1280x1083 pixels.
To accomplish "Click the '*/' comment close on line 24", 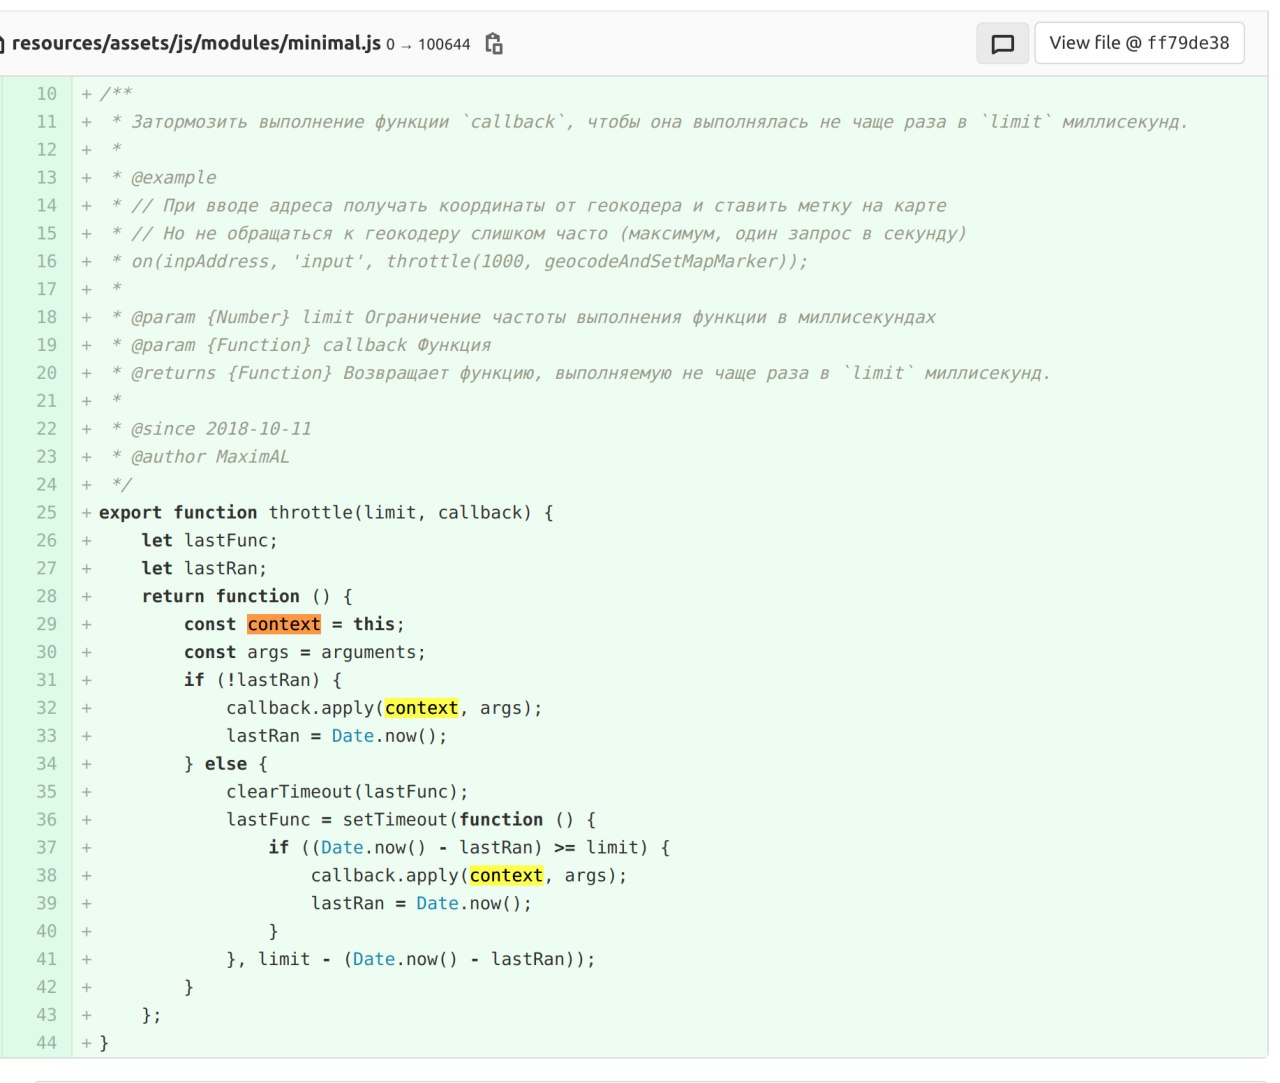I will point(121,485).
